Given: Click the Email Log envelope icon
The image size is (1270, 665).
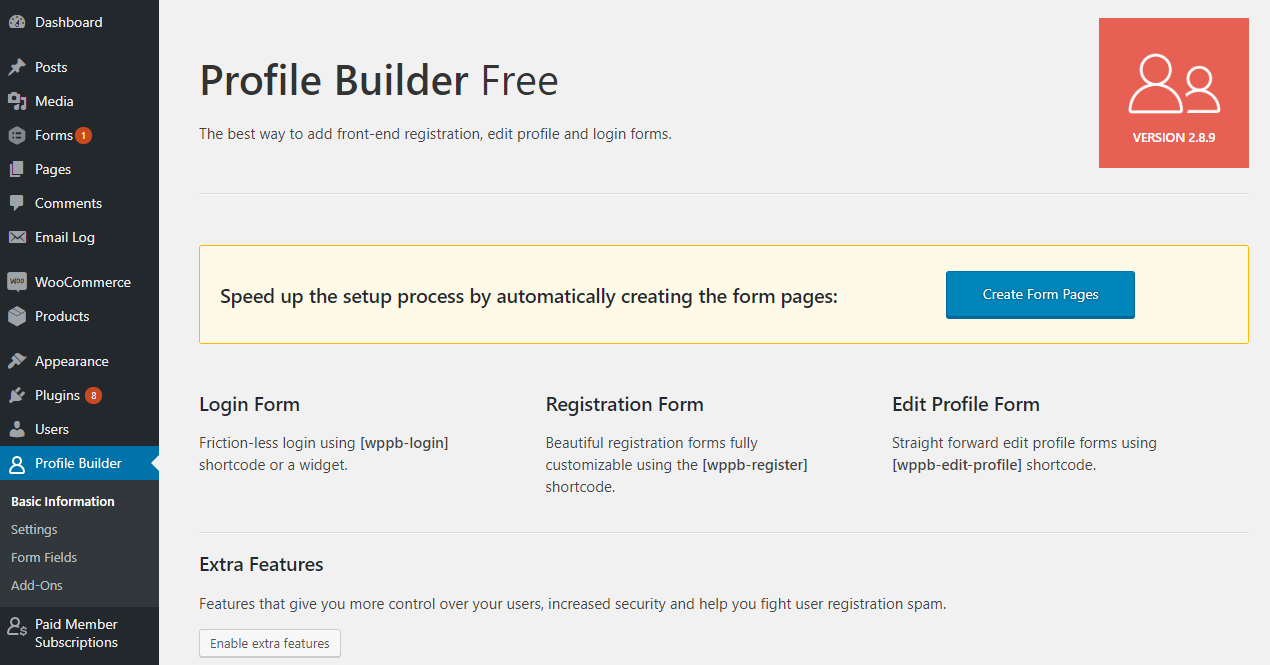Looking at the screenshot, I should [17, 237].
